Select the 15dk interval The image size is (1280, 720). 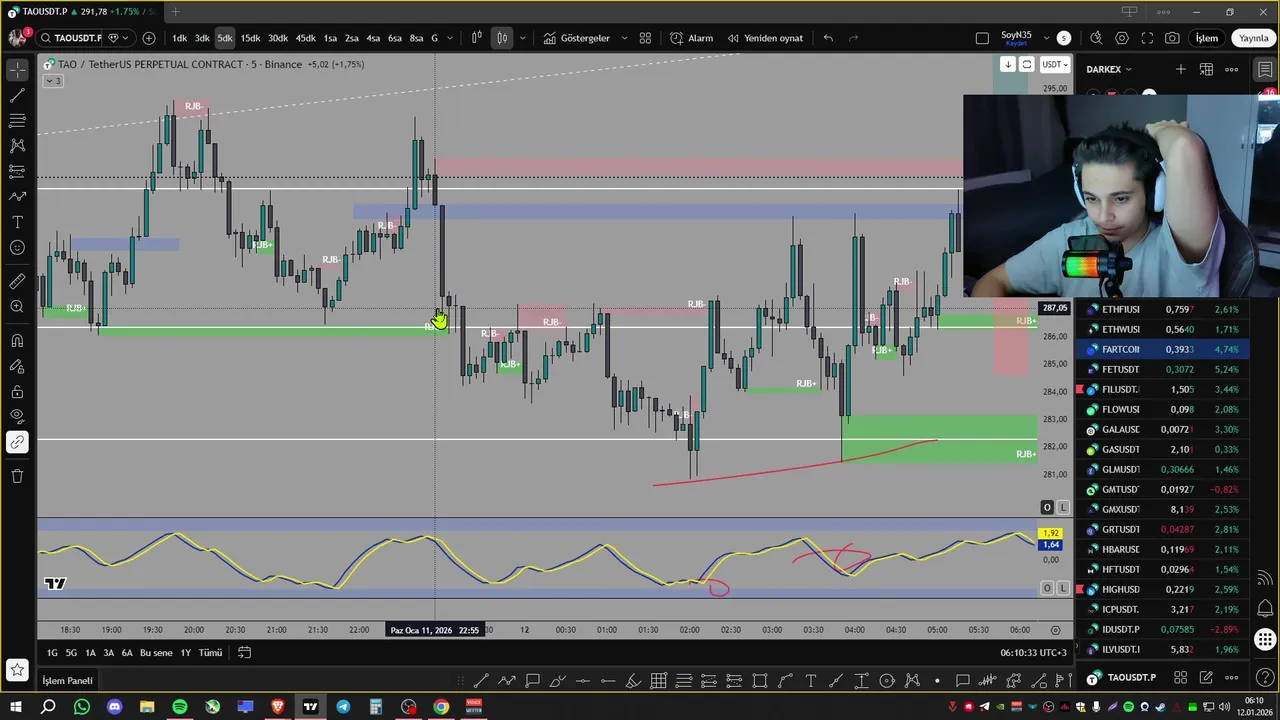pyautogui.click(x=250, y=38)
